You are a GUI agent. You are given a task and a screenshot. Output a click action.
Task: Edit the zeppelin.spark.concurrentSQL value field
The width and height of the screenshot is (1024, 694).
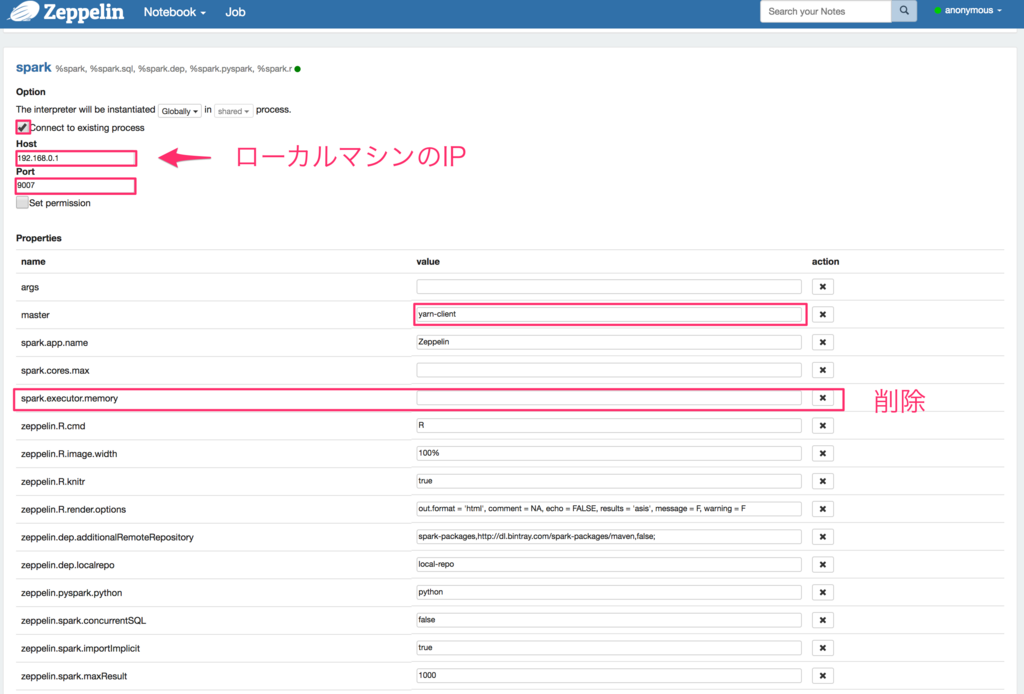[x=609, y=620]
